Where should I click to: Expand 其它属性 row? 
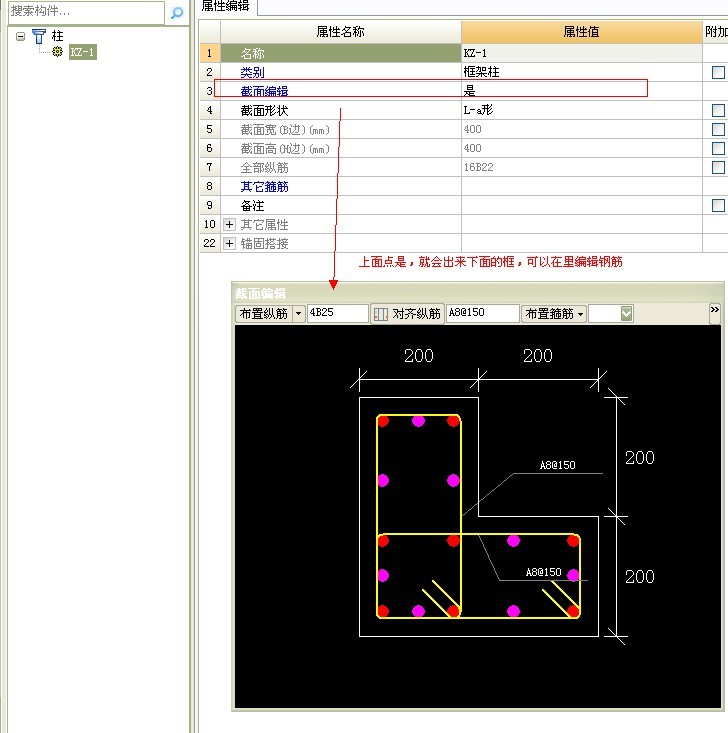(x=229, y=224)
